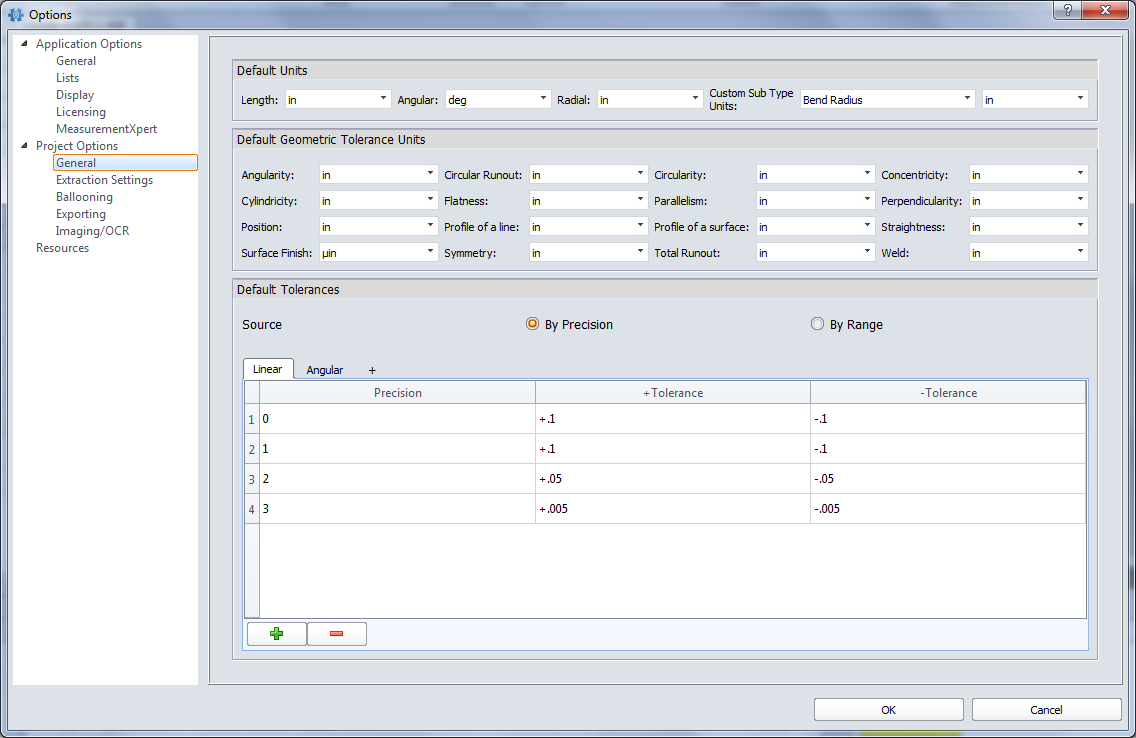This screenshot has width=1136, height=738.
Task: Open the Bend Radius sub type dropdown
Action: point(888,99)
